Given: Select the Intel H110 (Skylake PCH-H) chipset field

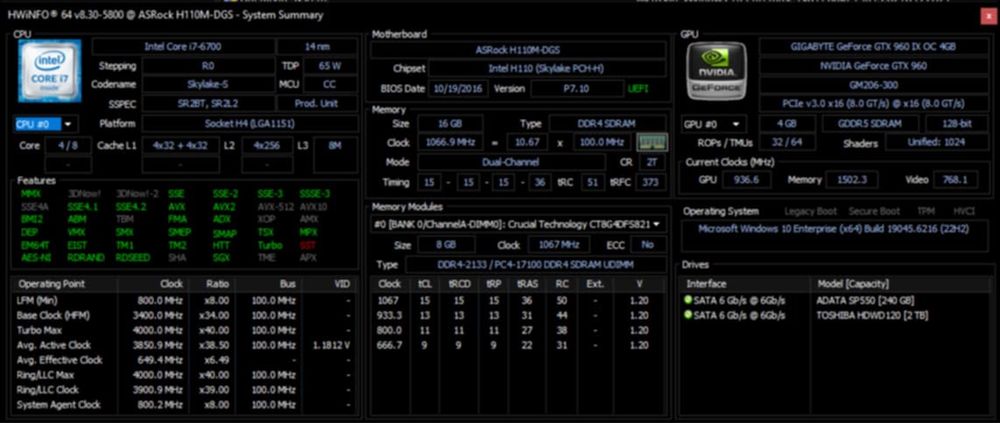Looking at the screenshot, I should click(547, 69).
